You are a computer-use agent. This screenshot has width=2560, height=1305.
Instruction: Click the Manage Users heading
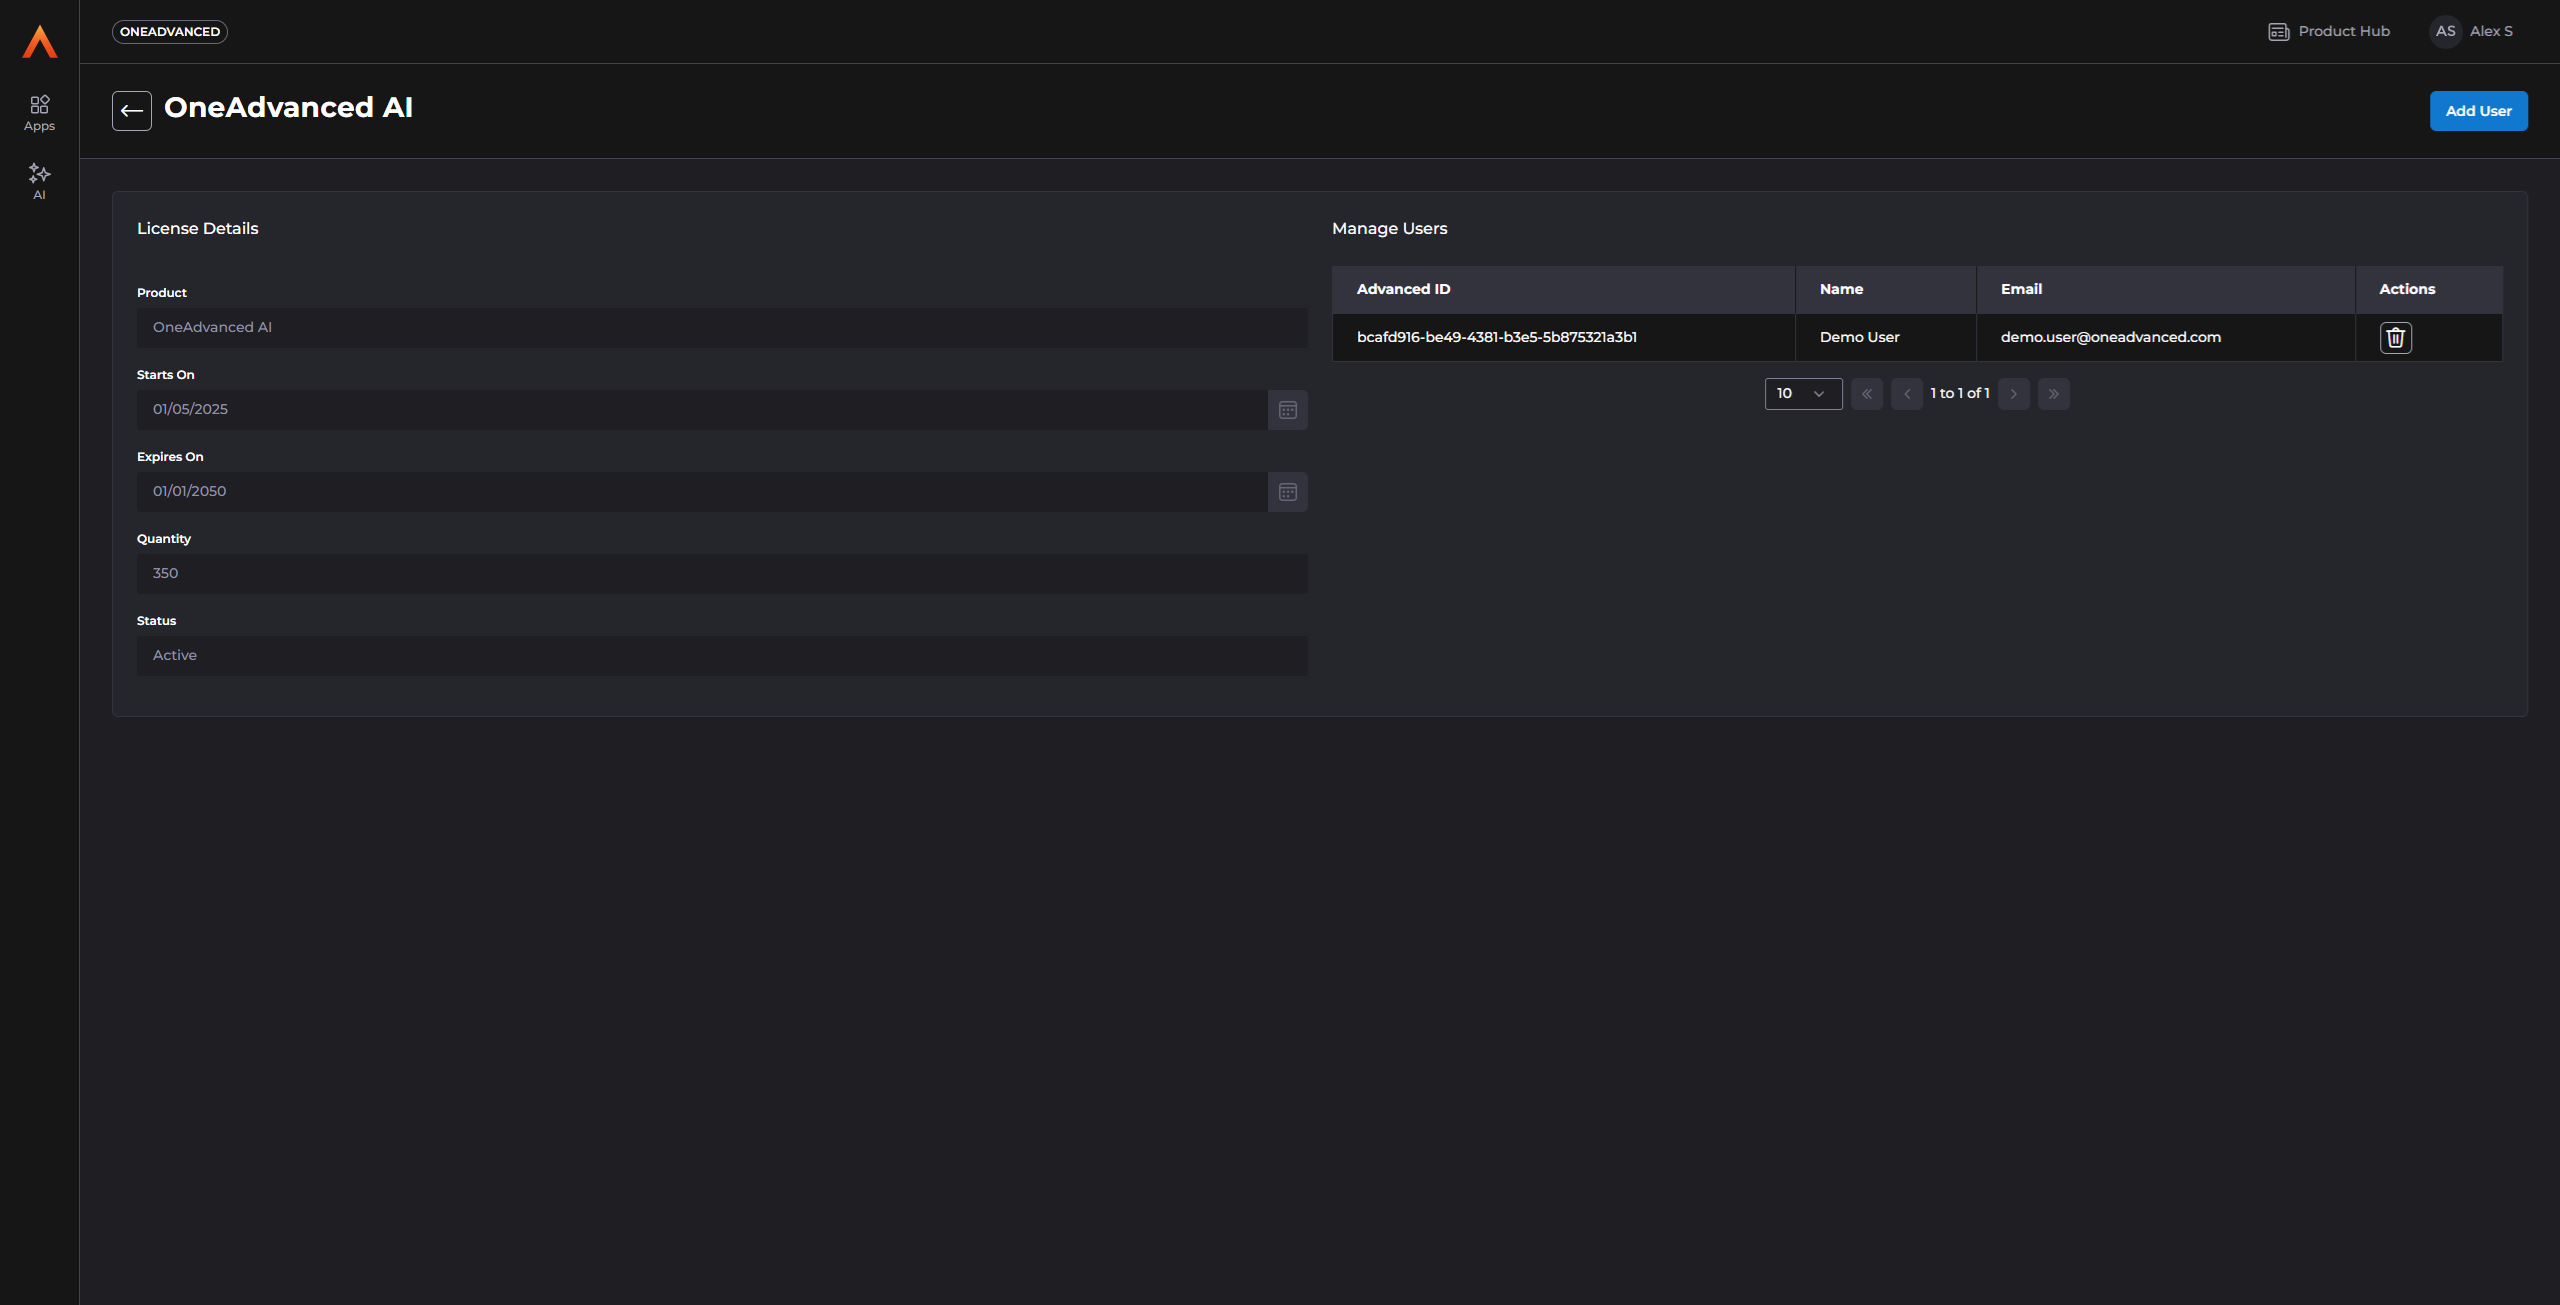pos(1389,229)
